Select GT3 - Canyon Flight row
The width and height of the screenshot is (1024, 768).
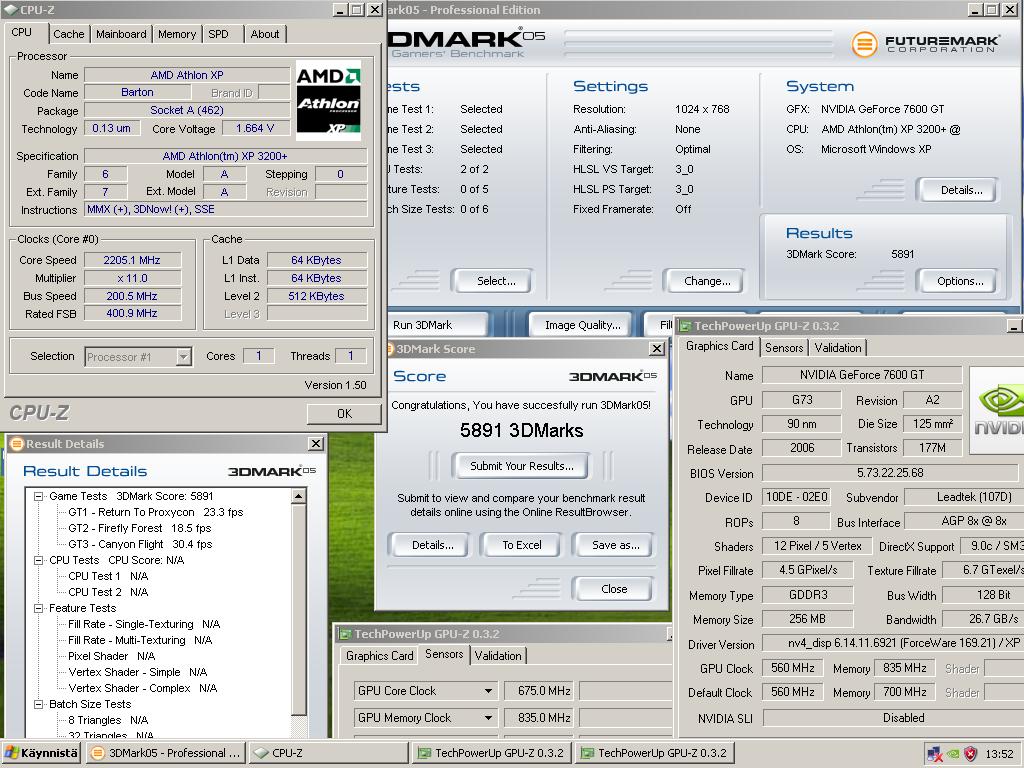pos(140,544)
